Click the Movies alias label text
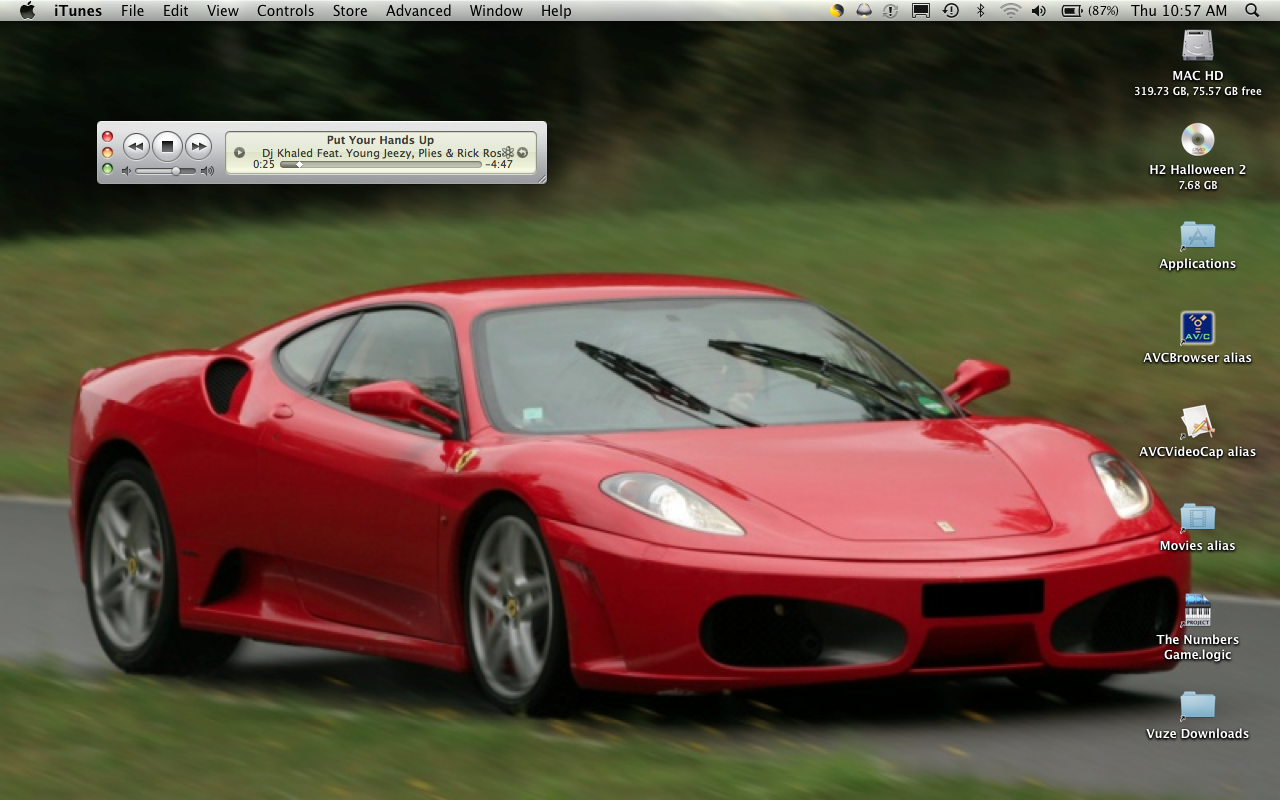The image size is (1280, 800). [x=1198, y=546]
